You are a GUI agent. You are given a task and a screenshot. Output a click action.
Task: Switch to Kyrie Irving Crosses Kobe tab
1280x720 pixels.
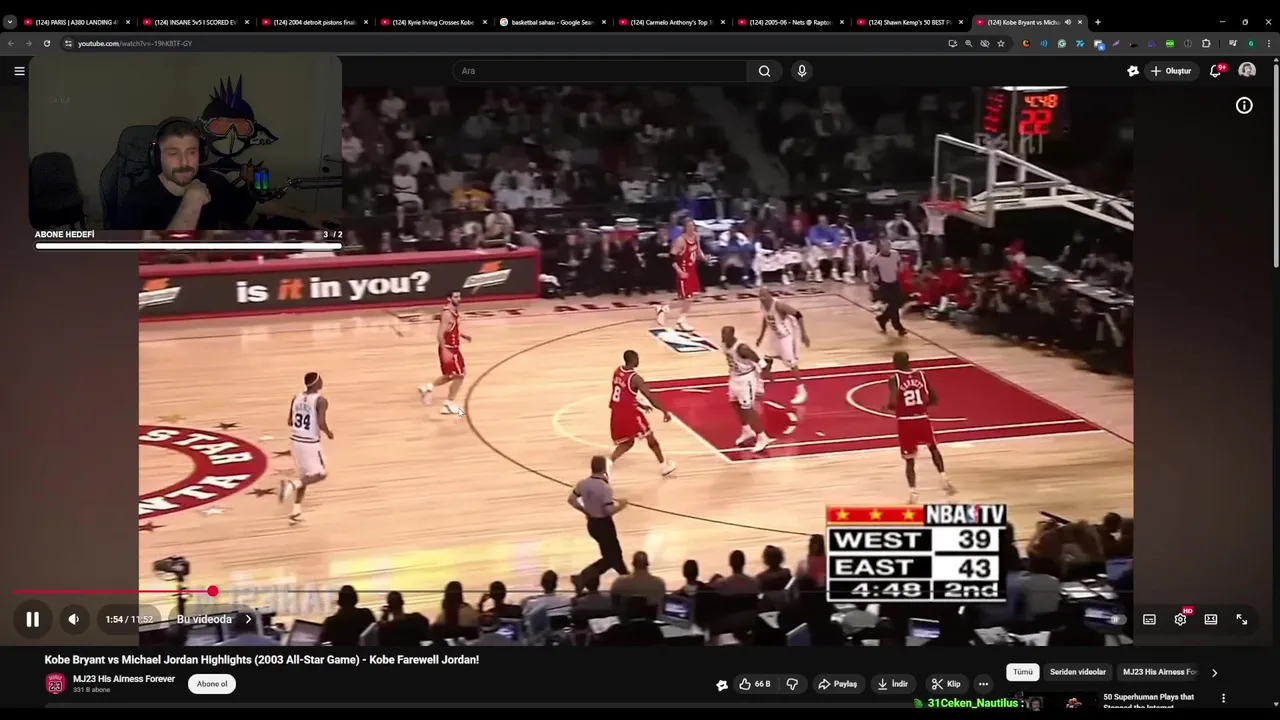coord(433,22)
